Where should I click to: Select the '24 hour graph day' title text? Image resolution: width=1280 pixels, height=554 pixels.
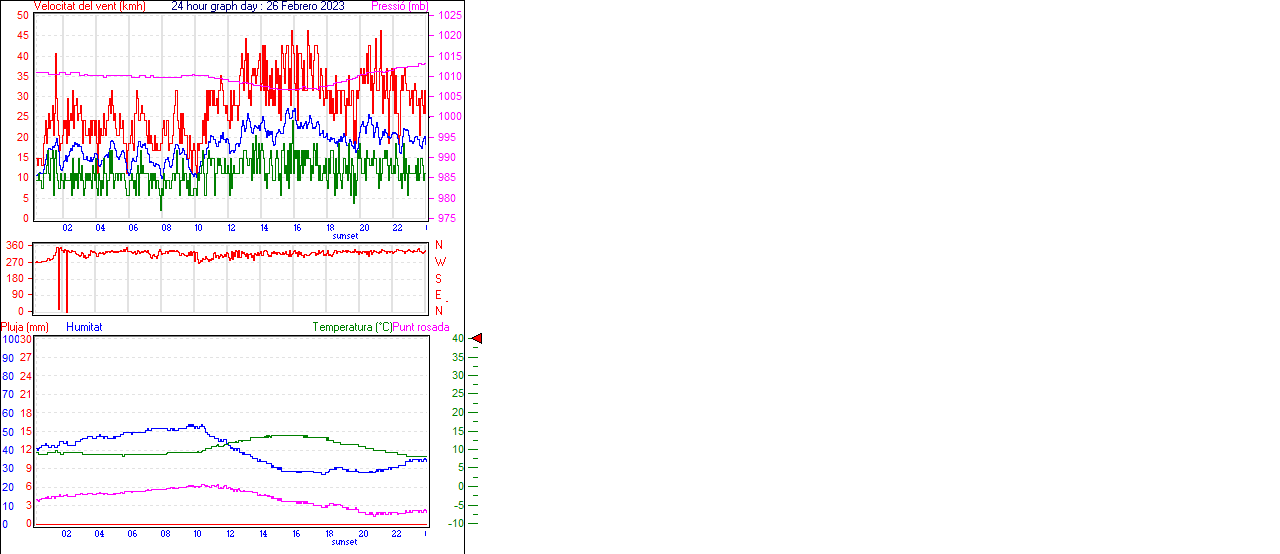click(x=258, y=6)
